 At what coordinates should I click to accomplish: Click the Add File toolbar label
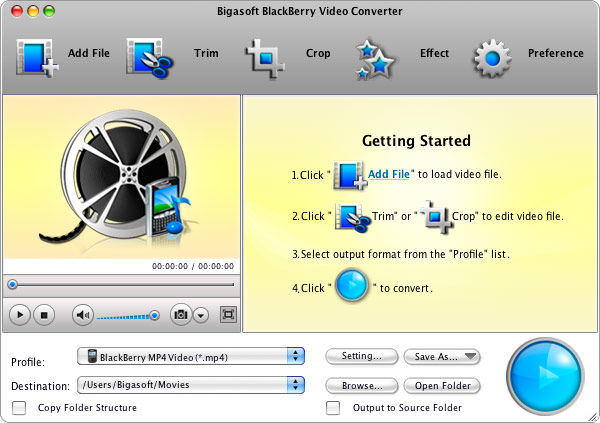tap(89, 53)
